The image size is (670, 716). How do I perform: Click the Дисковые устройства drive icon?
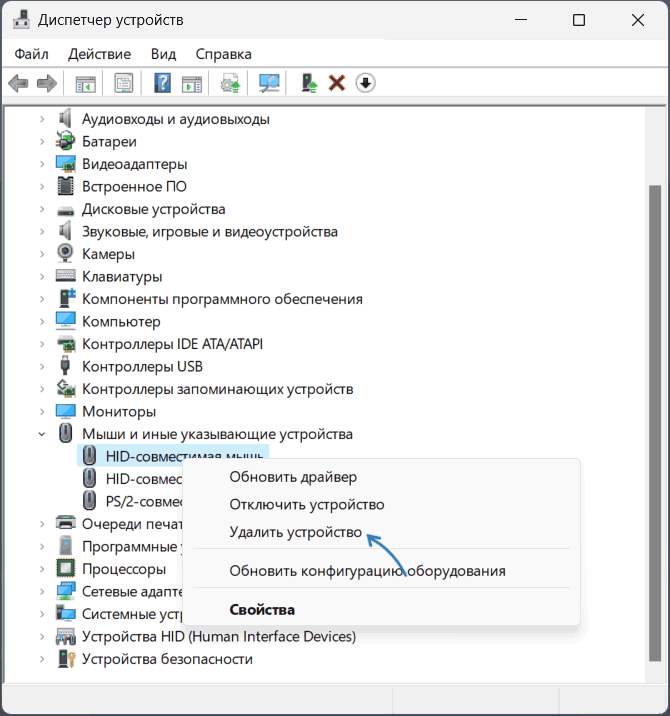65,211
